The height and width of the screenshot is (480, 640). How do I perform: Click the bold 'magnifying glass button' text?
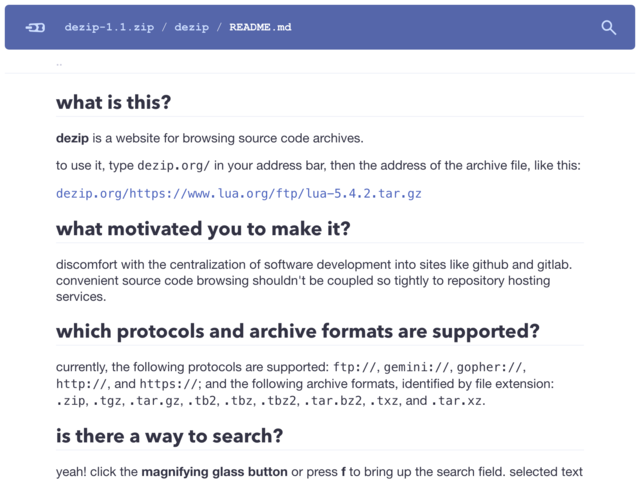point(214,472)
